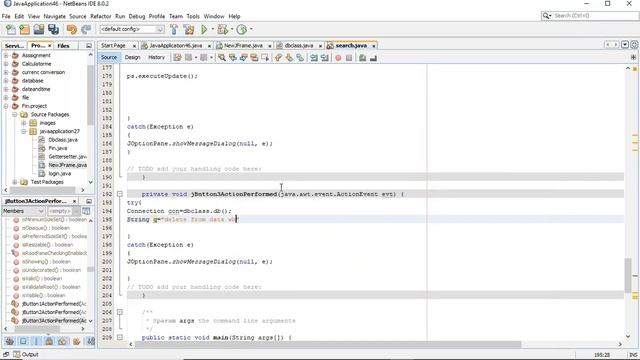Switch to the Services panel tab
This screenshot has height=360, width=640.
(x=15, y=46)
